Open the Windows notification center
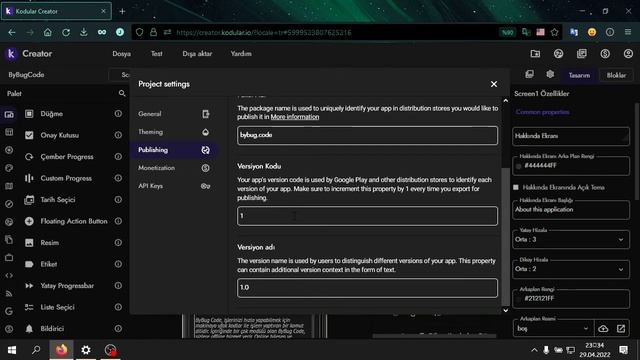This screenshot has width=640, height=360. pyautogui.click(x=623, y=350)
